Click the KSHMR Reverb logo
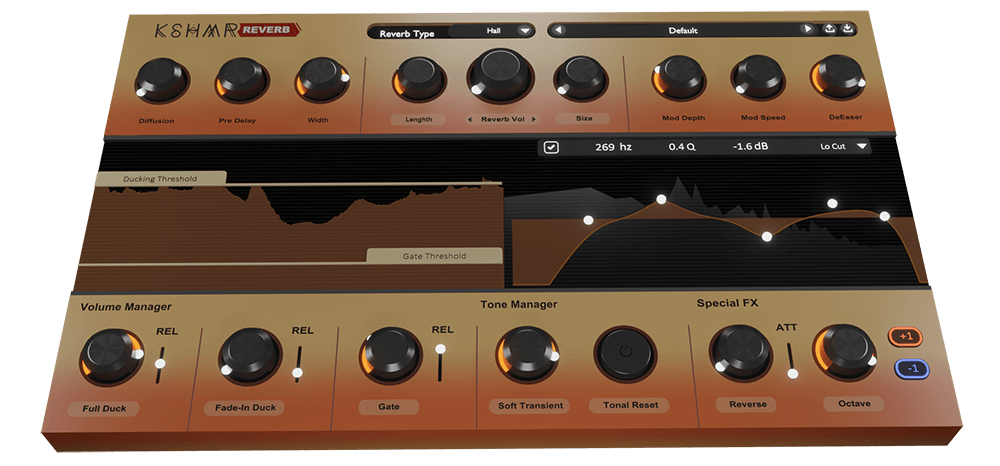 (228, 30)
